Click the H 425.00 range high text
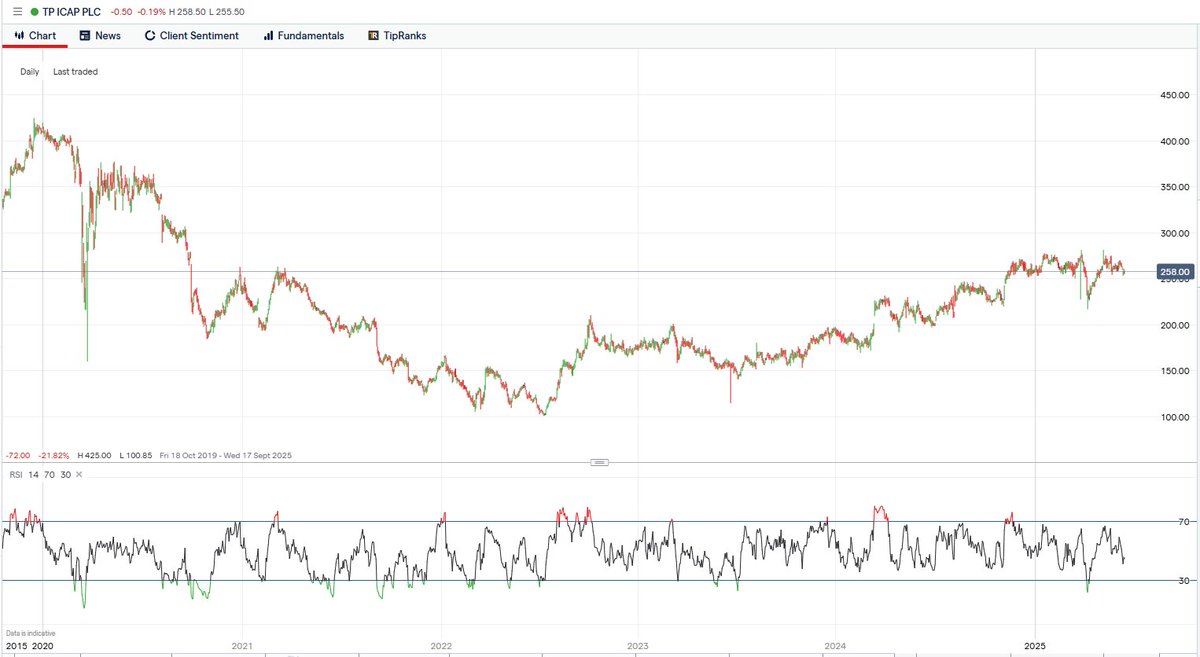 pyautogui.click(x=96, y=456)
